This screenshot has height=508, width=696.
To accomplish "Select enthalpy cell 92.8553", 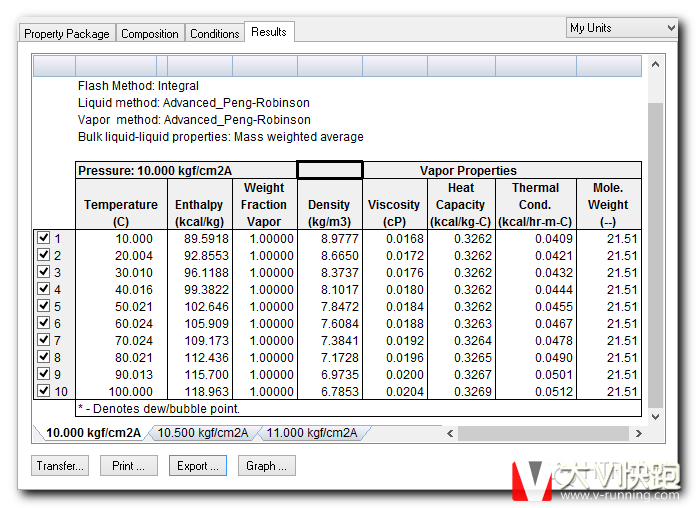I will coord(200,255).
